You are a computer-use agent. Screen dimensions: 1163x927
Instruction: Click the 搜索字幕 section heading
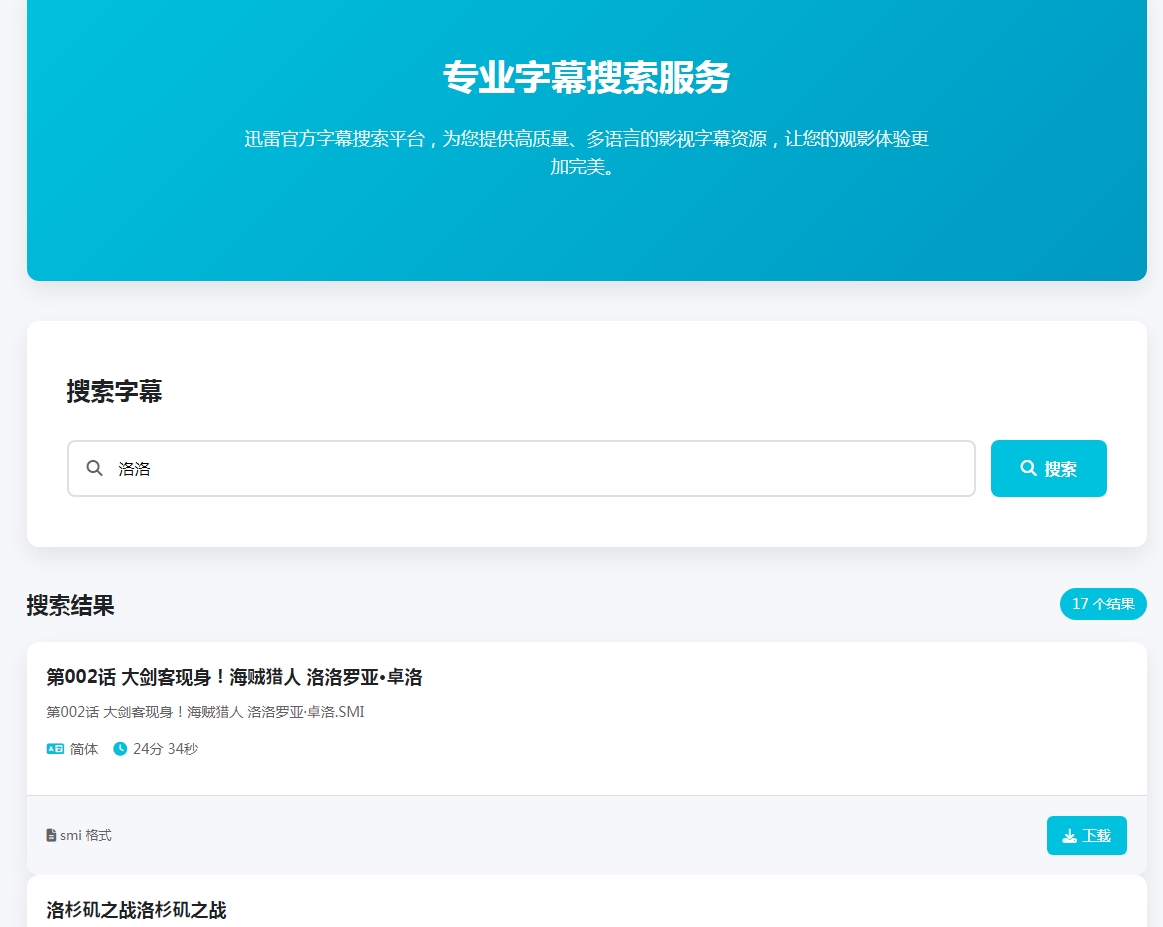(x=114, y=391)
